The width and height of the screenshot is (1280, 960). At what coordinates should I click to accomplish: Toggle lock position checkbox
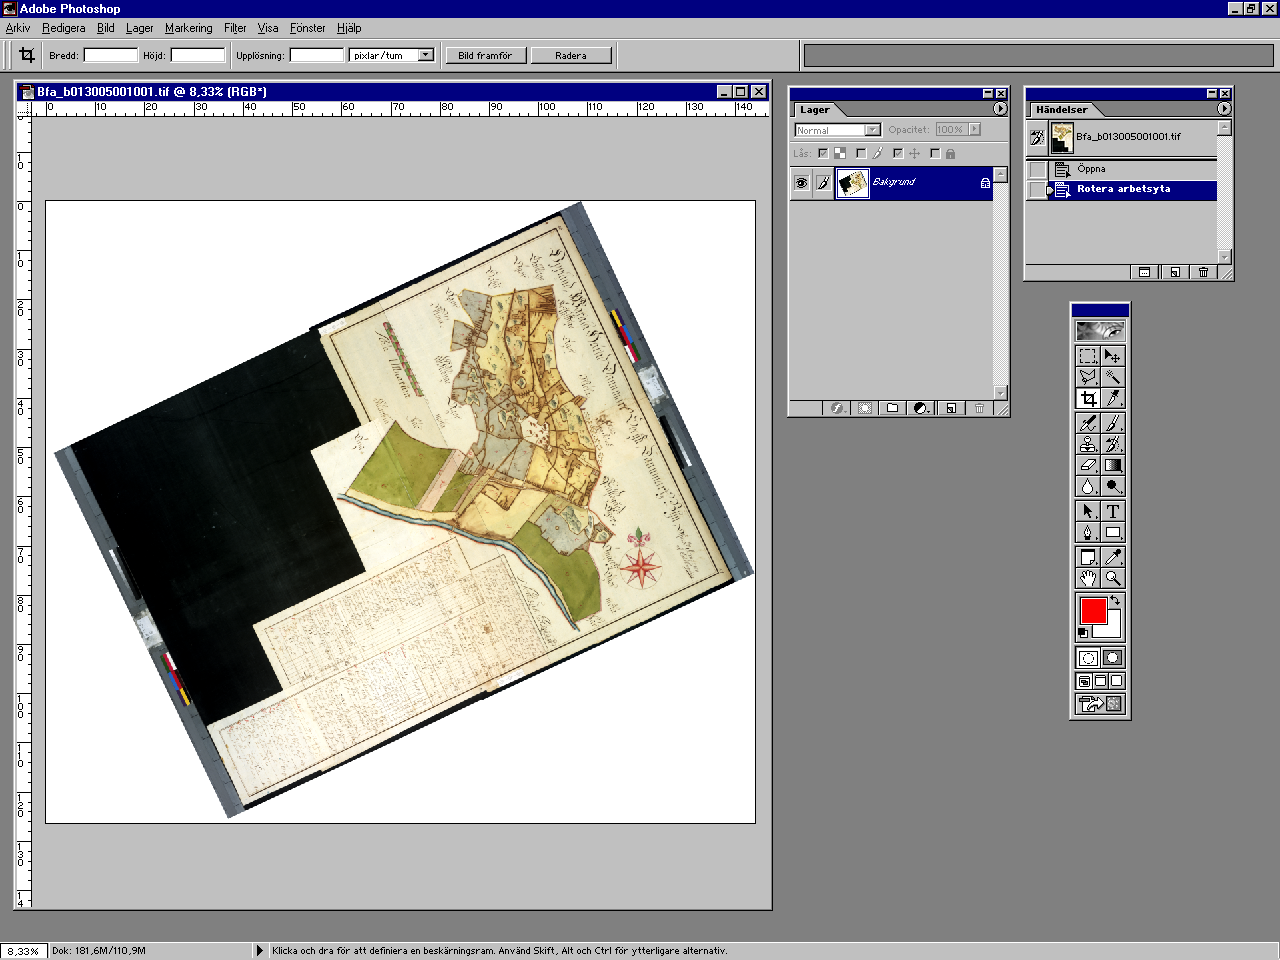click(x=898, y=153)
